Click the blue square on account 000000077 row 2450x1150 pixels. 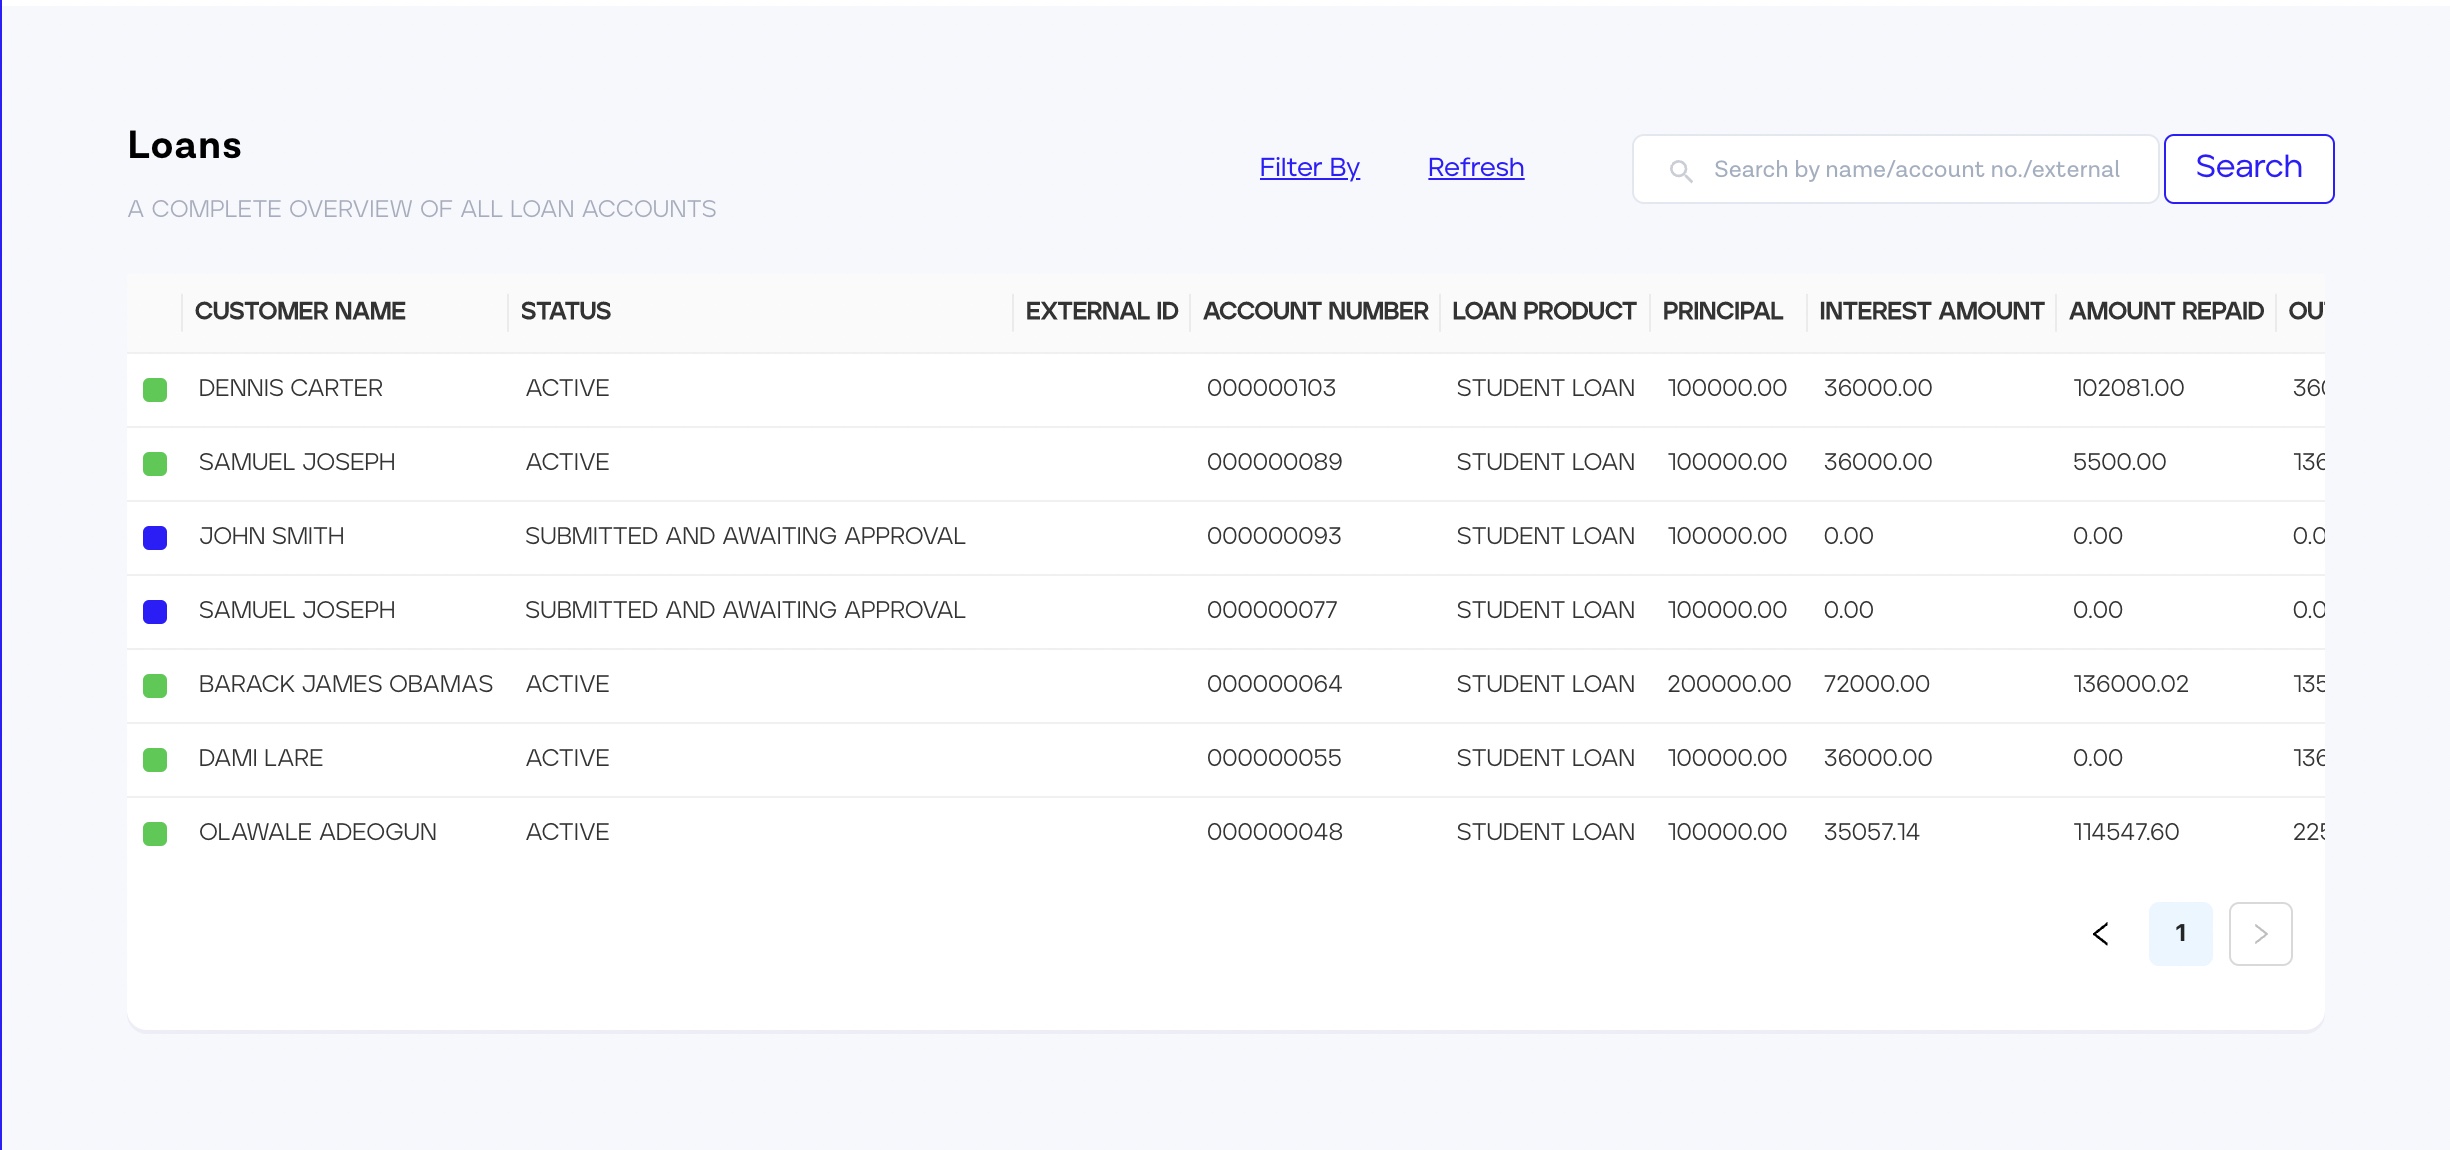155,612
